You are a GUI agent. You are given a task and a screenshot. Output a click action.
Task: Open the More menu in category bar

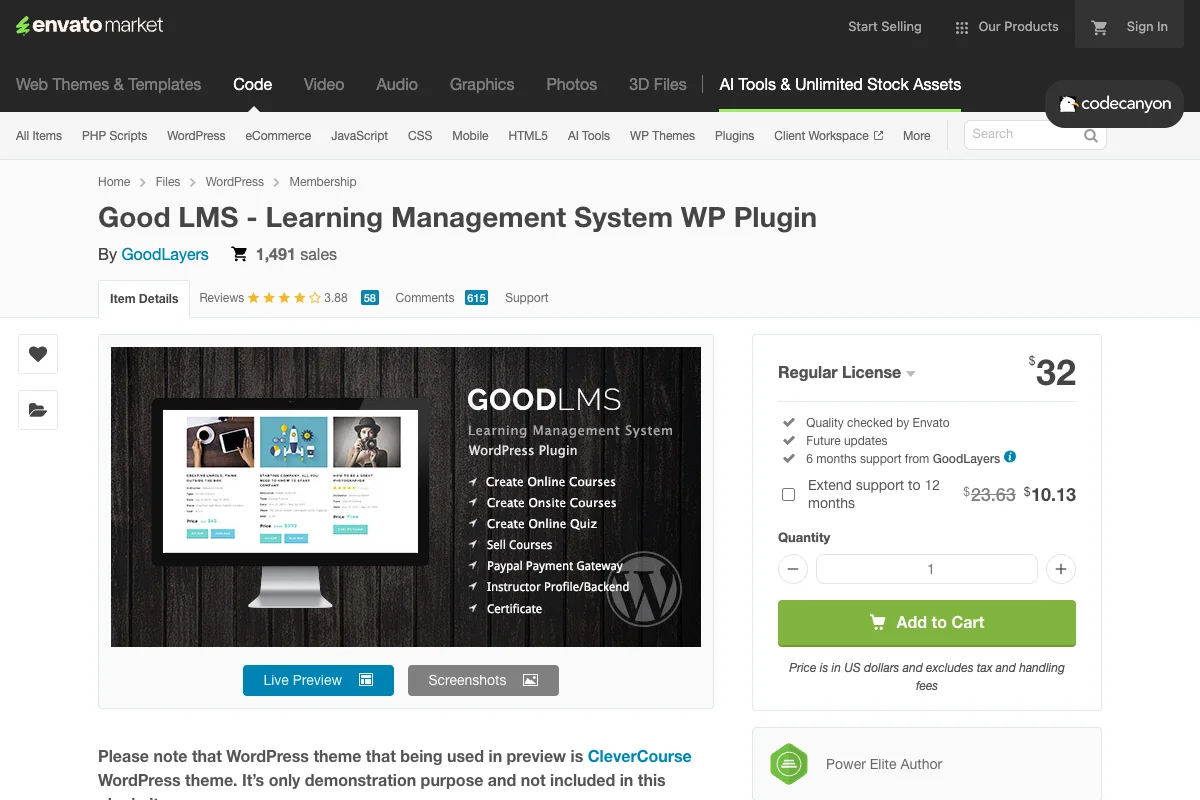click(x=916, y=136)
